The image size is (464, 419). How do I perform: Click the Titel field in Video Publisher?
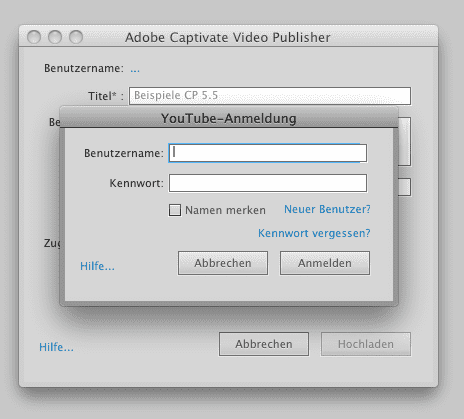click(270, 96)
